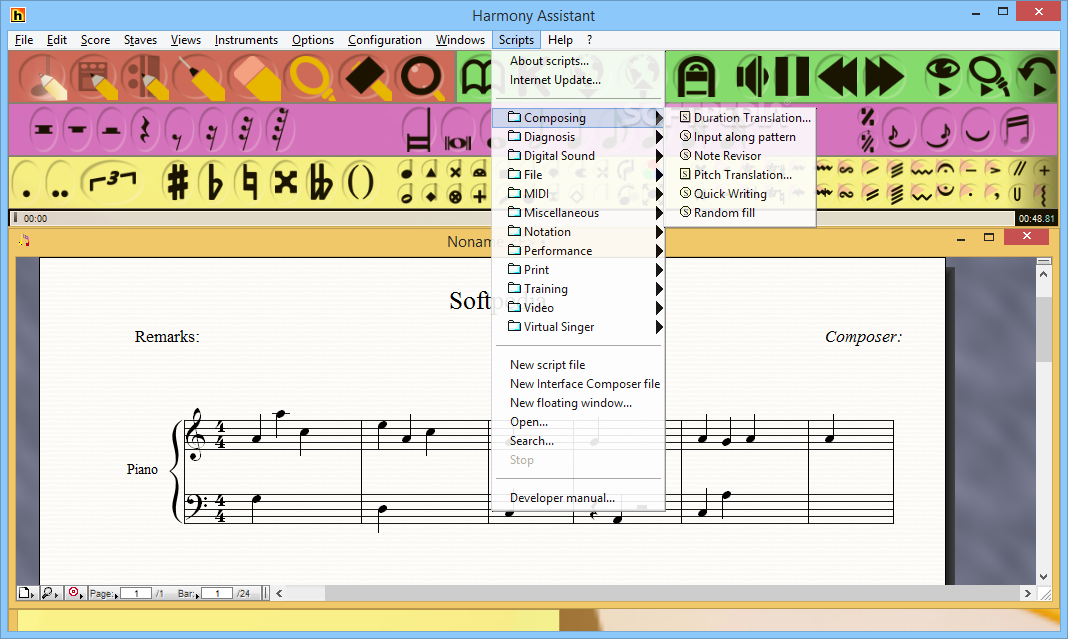Expand the Digital Sound script folder
Image resolution: width=1068 pixels, height=639 pixels.
click(578, 156)
